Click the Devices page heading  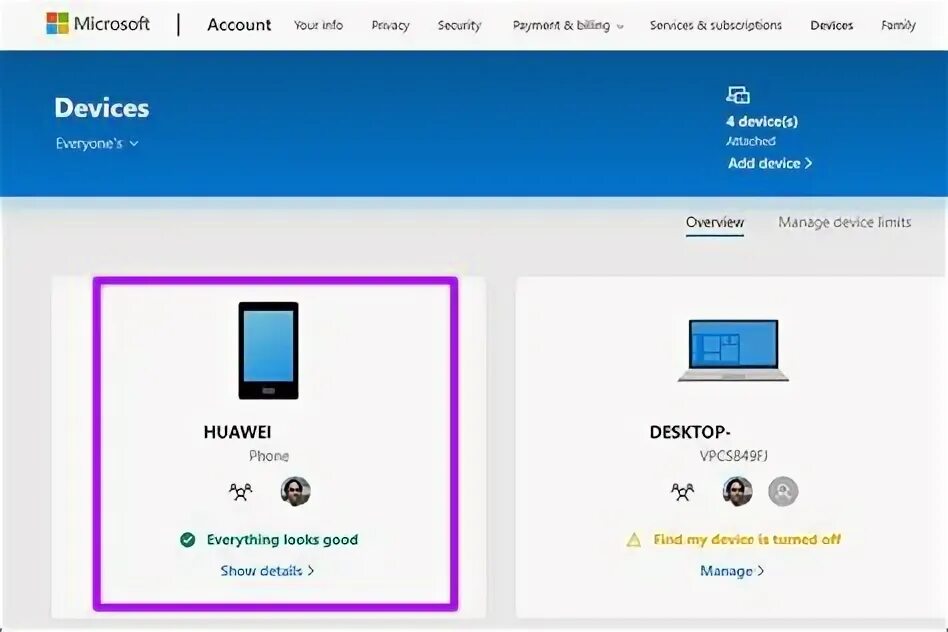click(102, 108)
